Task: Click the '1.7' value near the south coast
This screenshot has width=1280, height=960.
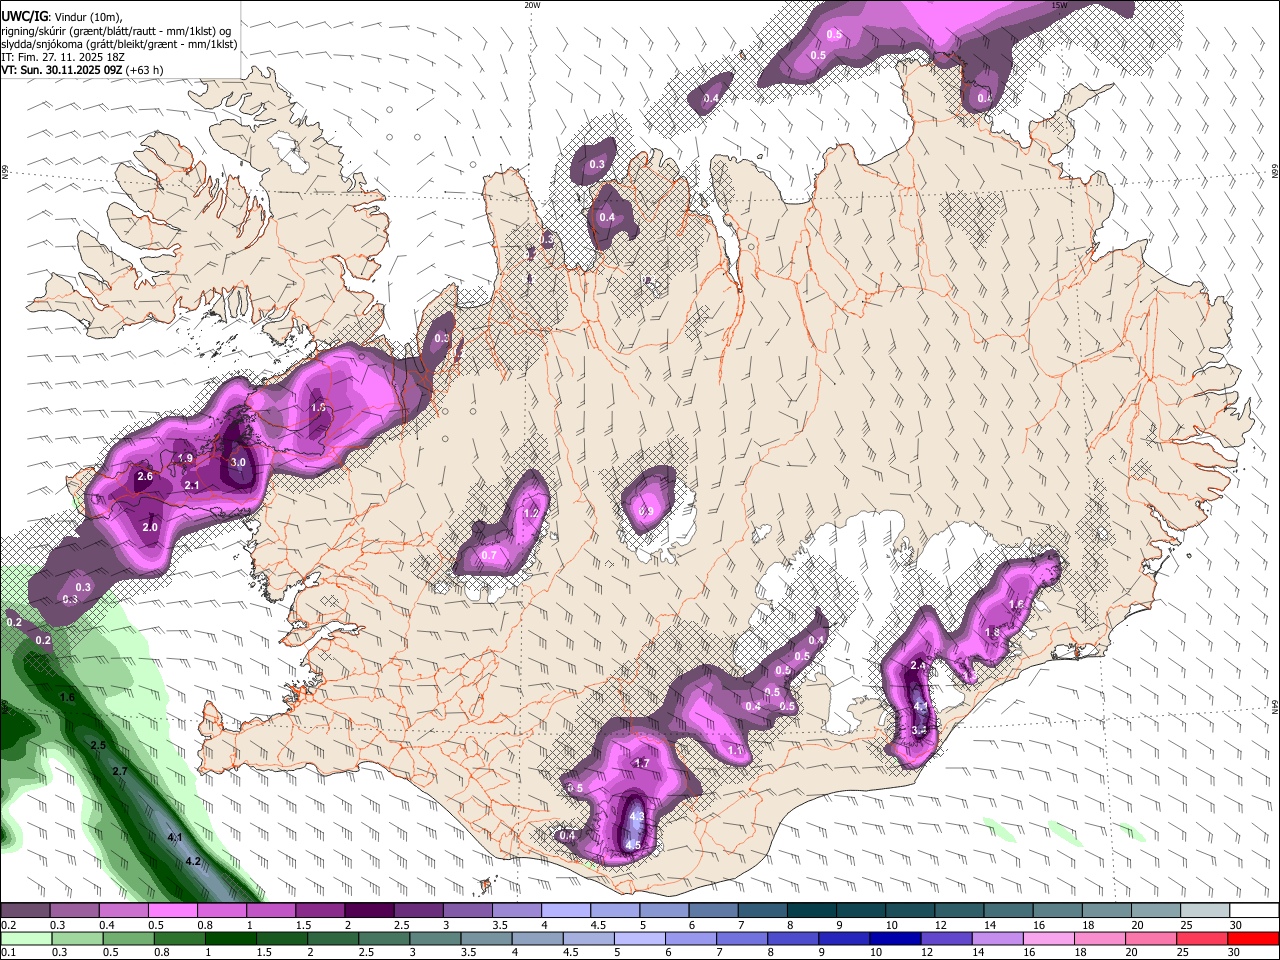Action: (x=642, y=763)
